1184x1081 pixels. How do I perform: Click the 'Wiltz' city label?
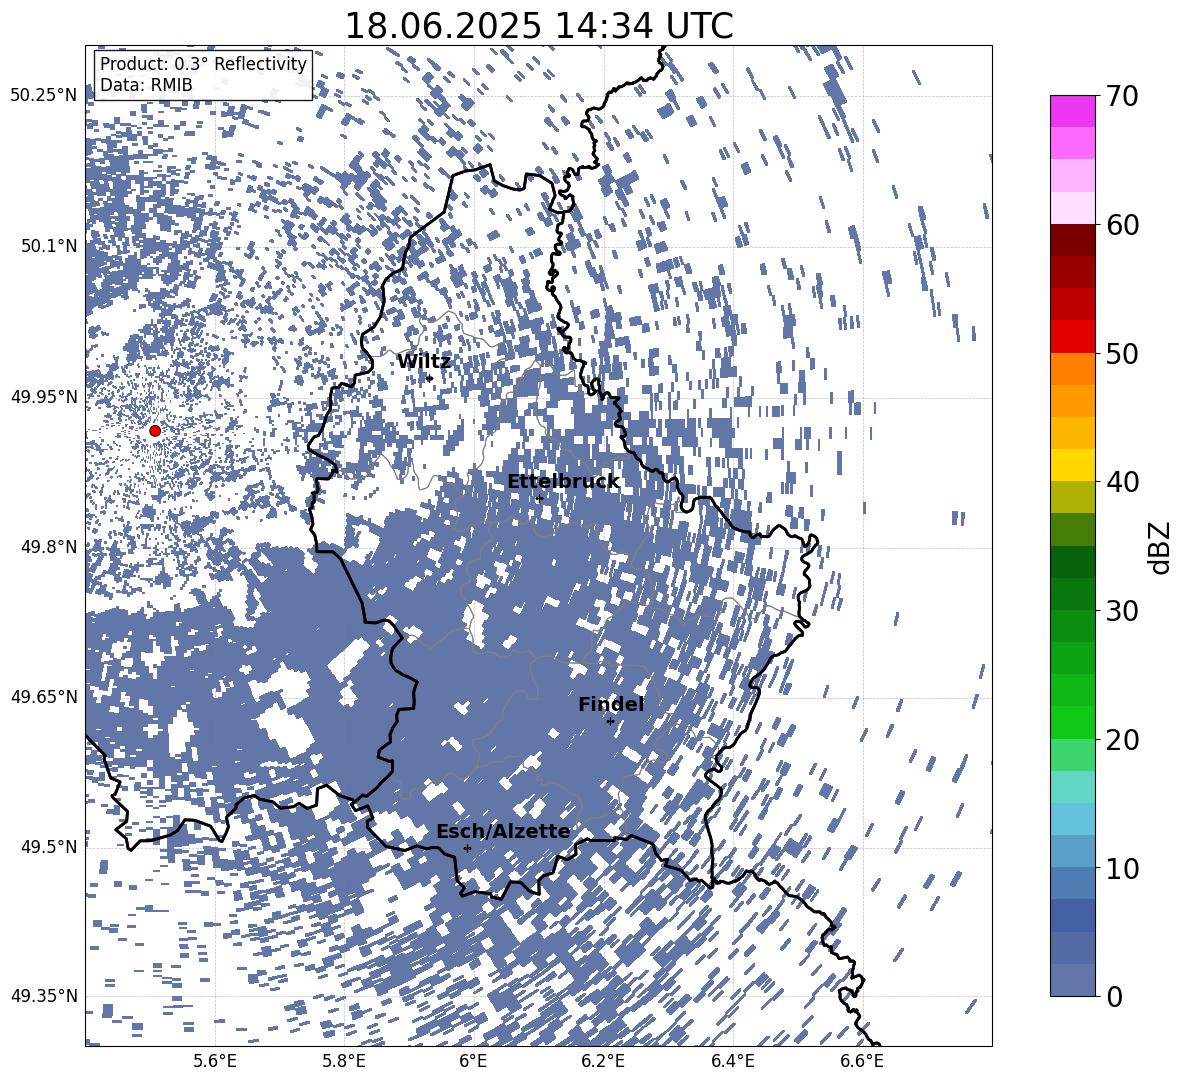tap(424, 362)
